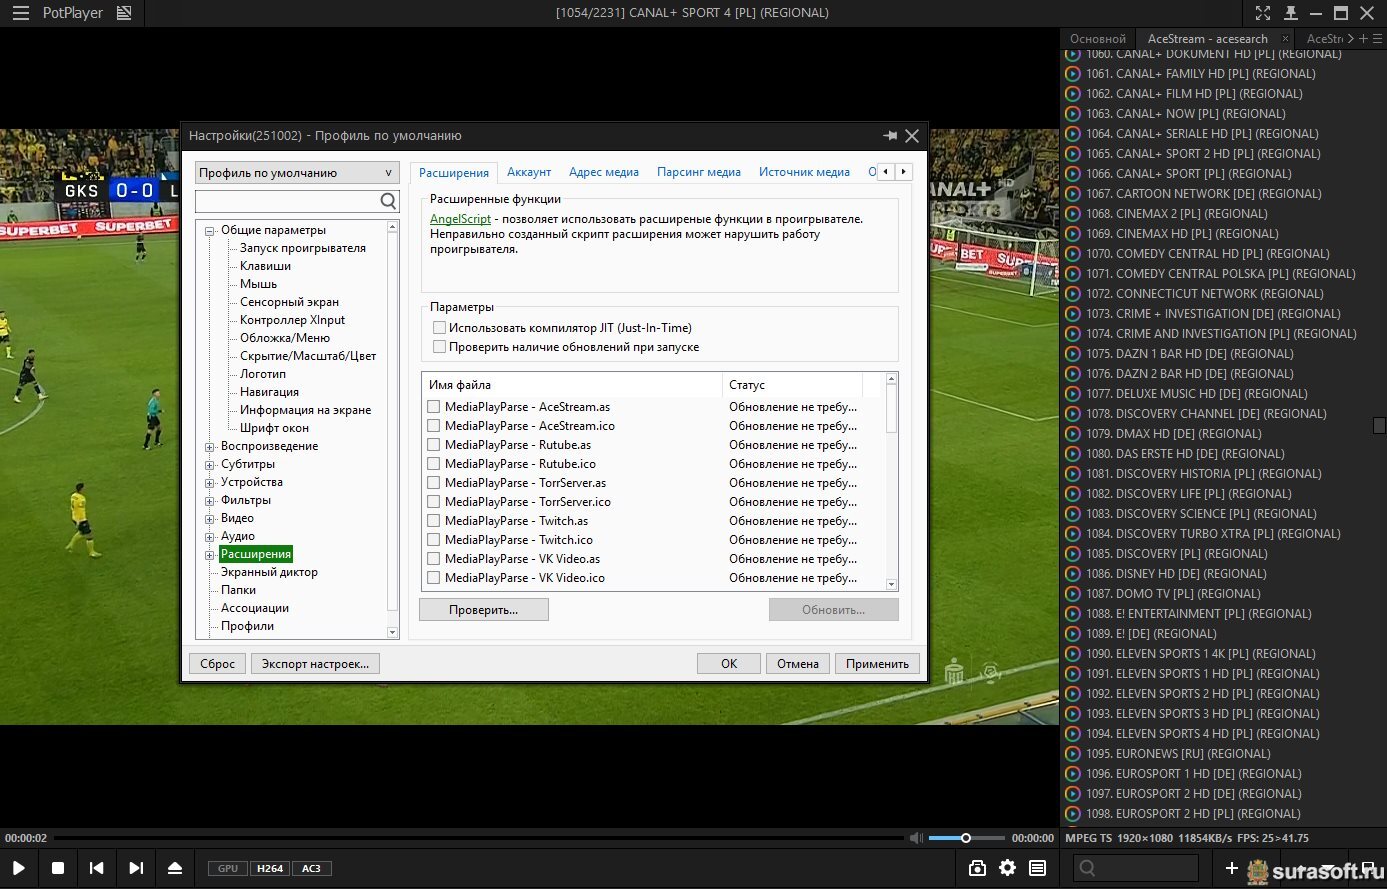The width and height of the screenshot is (1387, 889).
Task: Toggle the playlist panel icon
Action: click(x=1038, y=868)
